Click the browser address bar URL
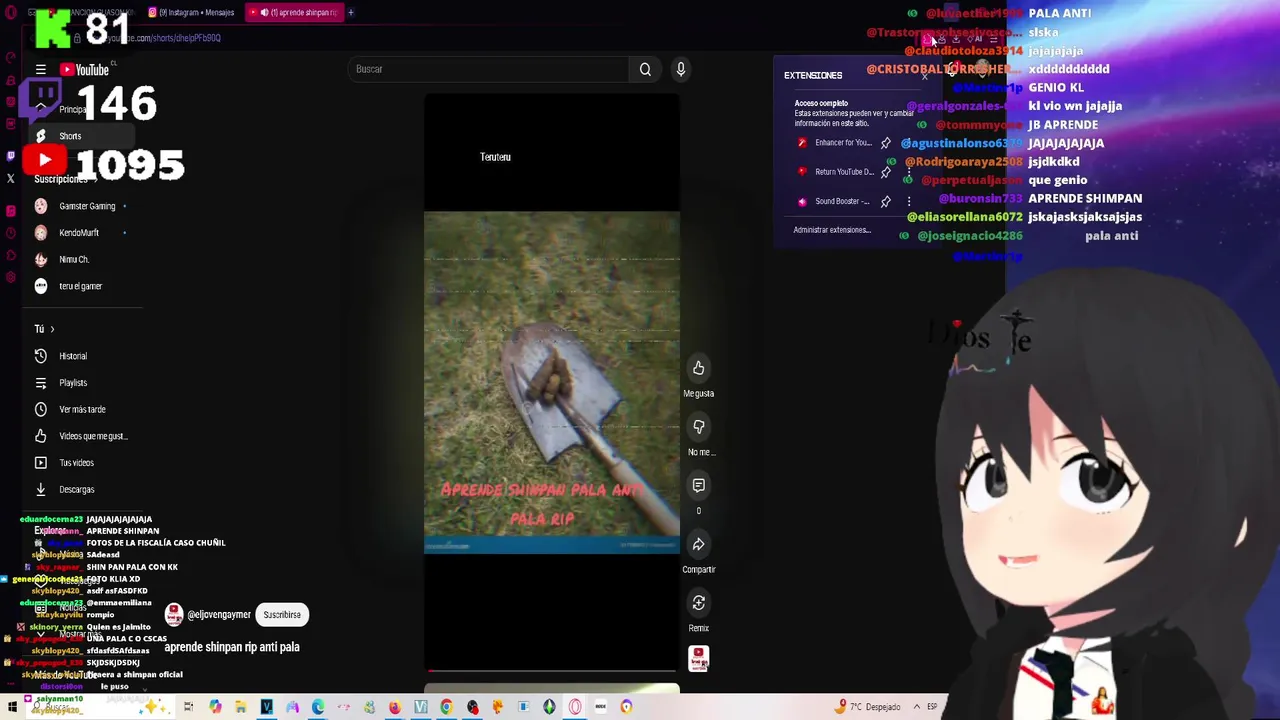The image size is (1280, 720). (158, 38)
